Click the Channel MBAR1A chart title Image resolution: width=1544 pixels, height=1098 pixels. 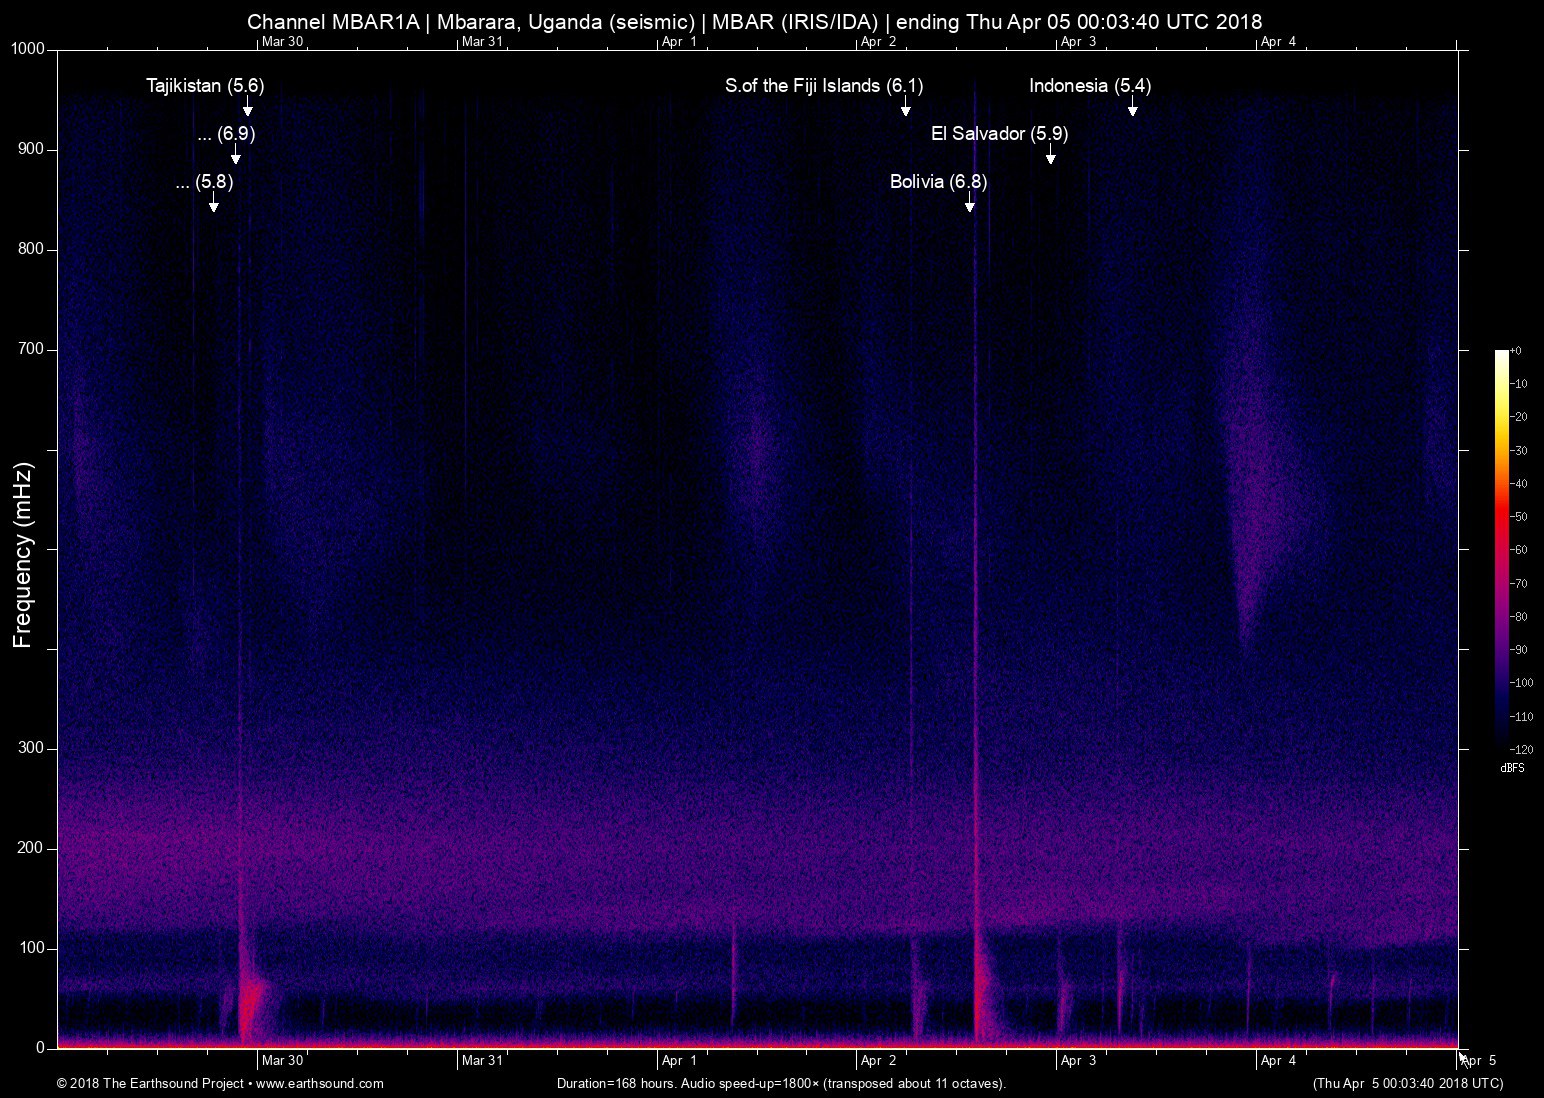754,21
